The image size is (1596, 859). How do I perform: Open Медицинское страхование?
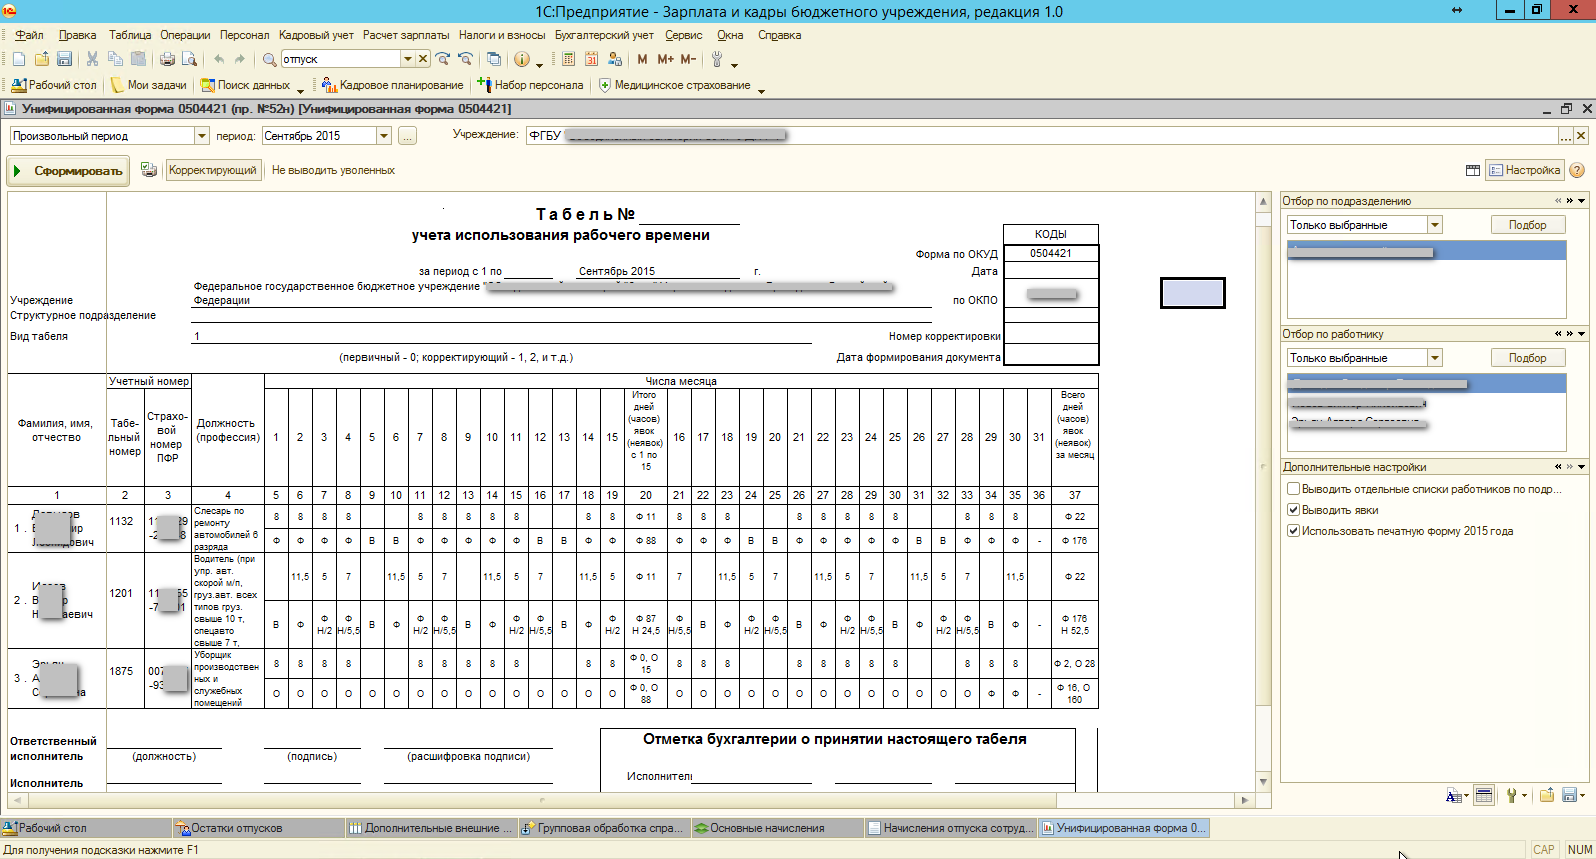coord(674,85)
